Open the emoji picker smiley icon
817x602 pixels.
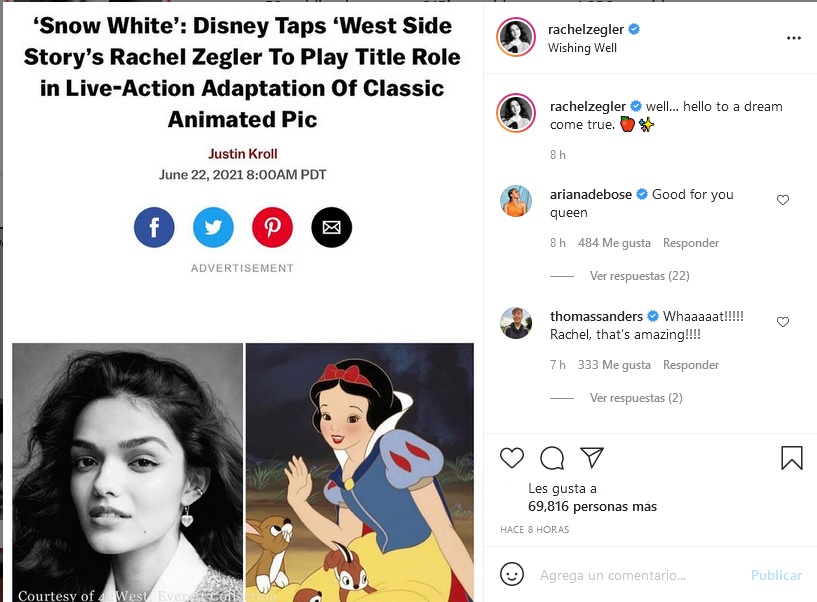(511, 575)
